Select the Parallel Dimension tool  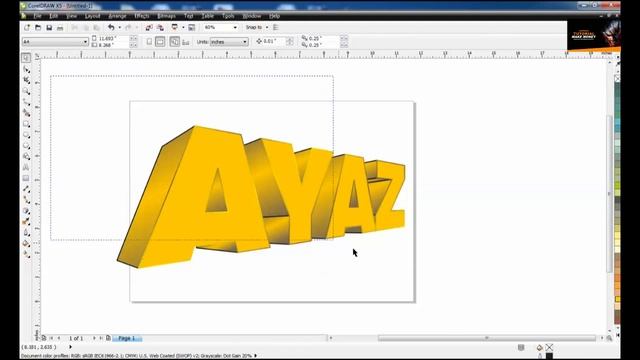26,189
